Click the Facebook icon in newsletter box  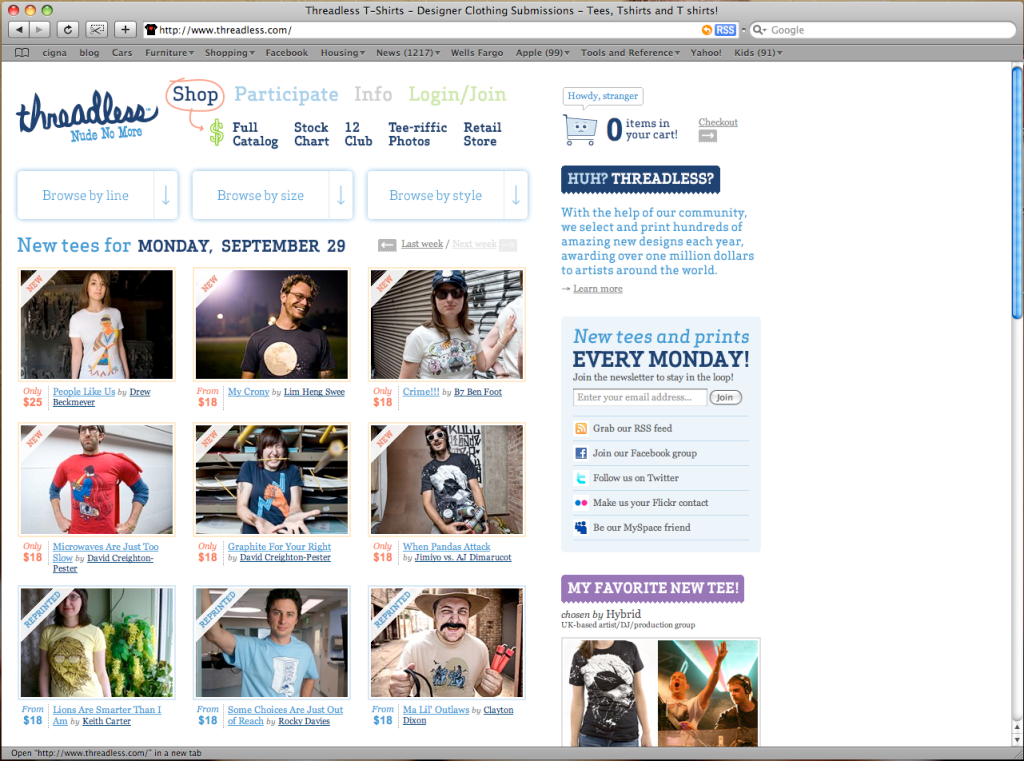coord(581,453)
